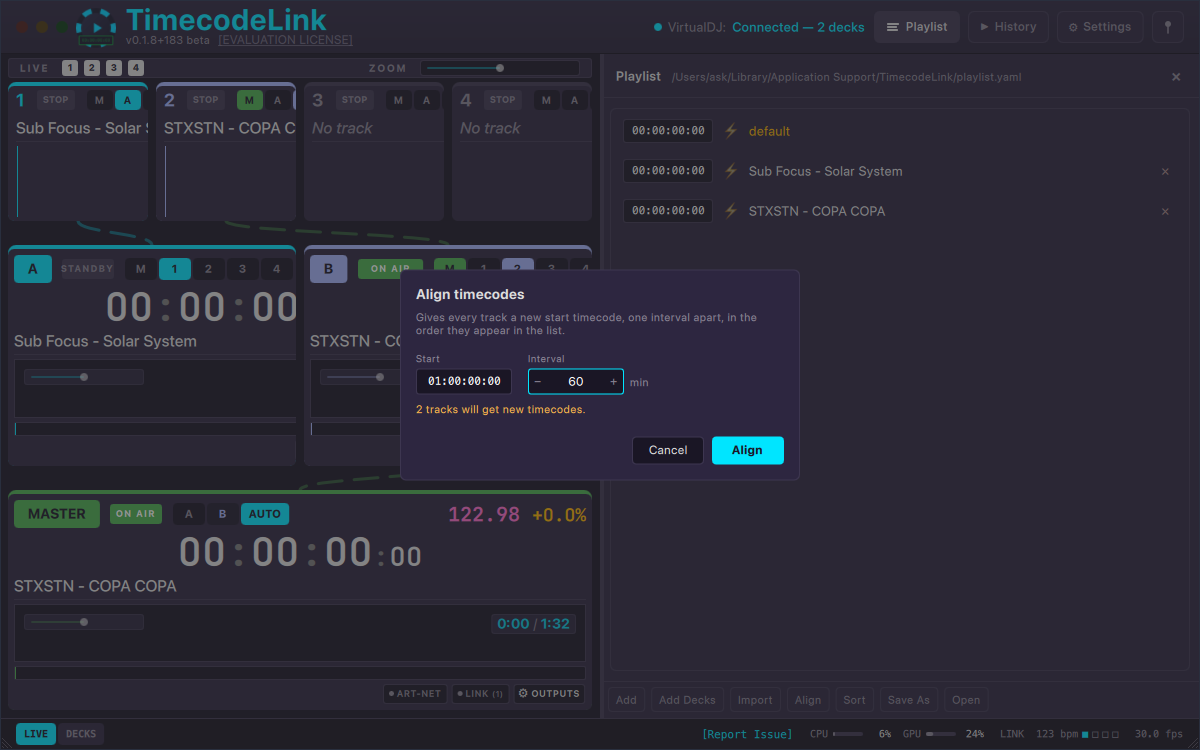The width and height of the screenshot is (1200, 750).
Task: Click the 0:00 / 1:32 time display
Action: (x=533, y=624)
